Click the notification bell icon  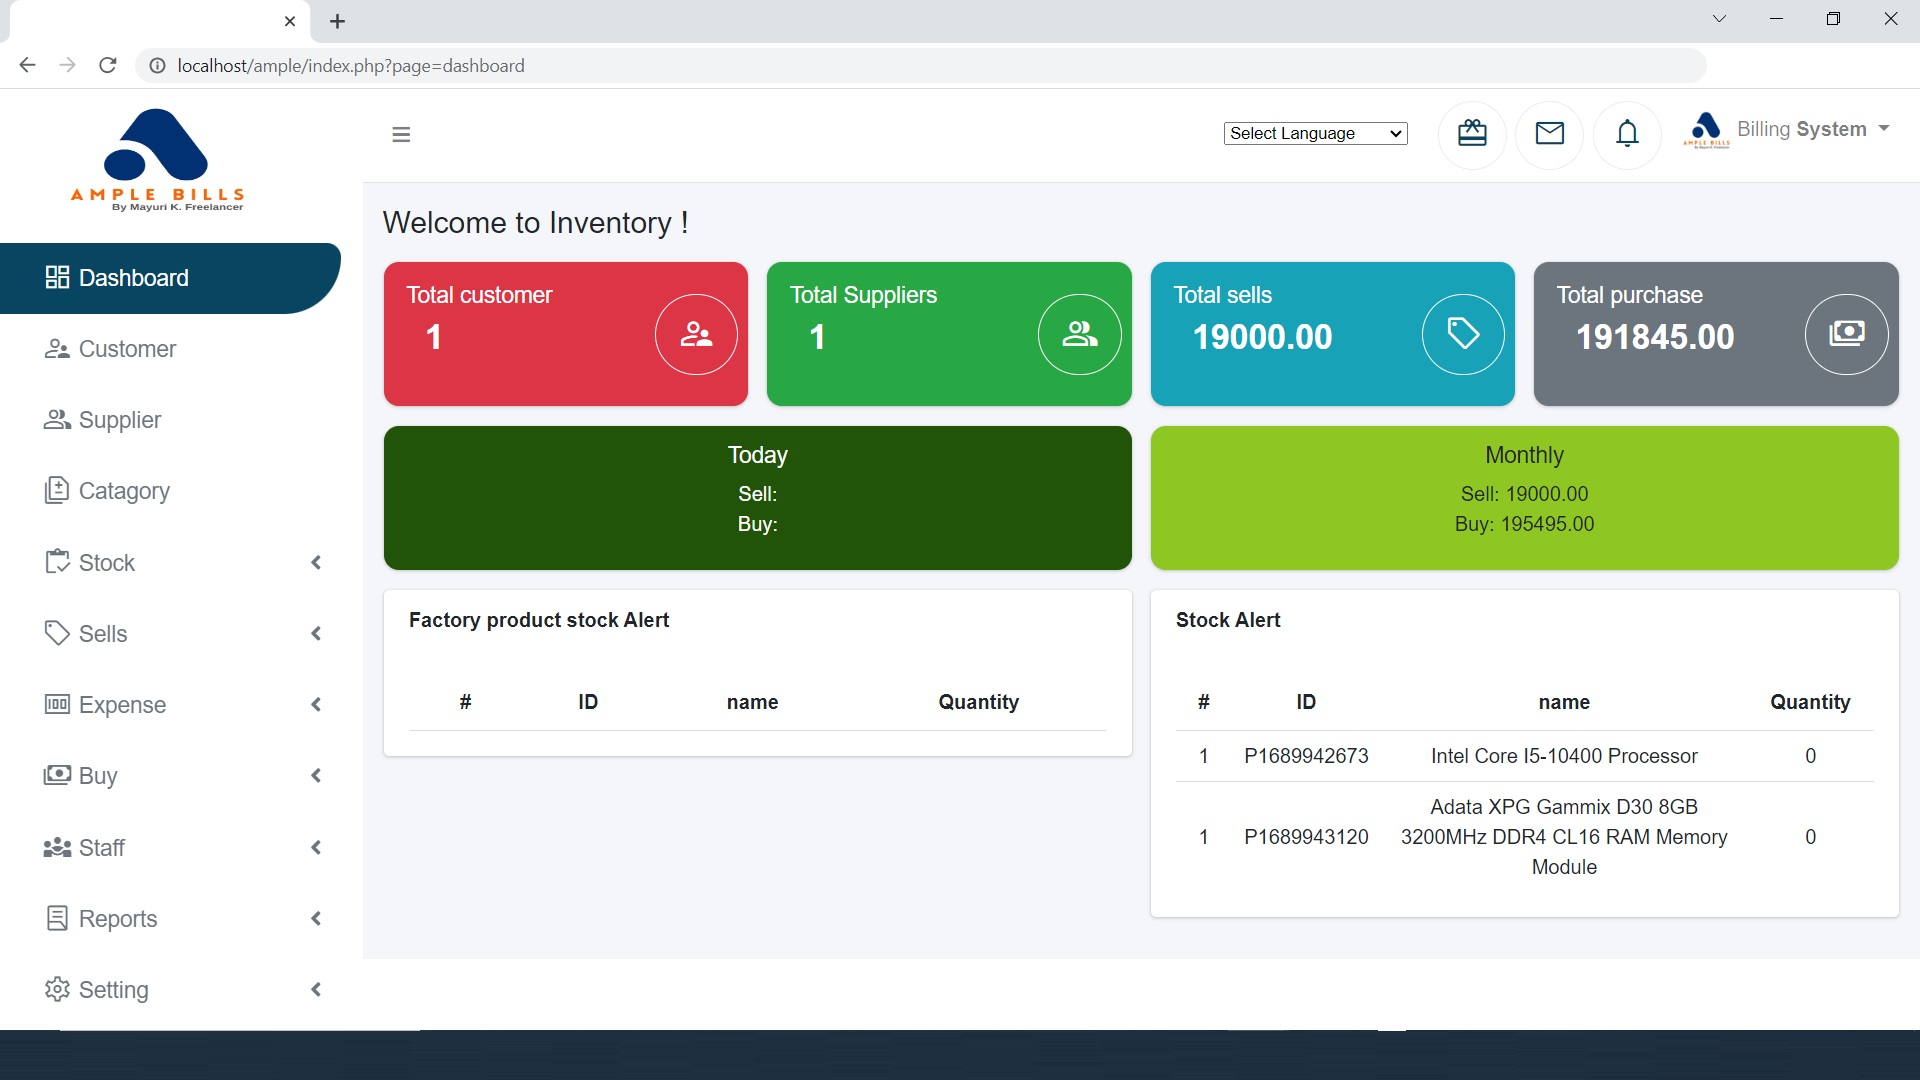(1626, 133)
